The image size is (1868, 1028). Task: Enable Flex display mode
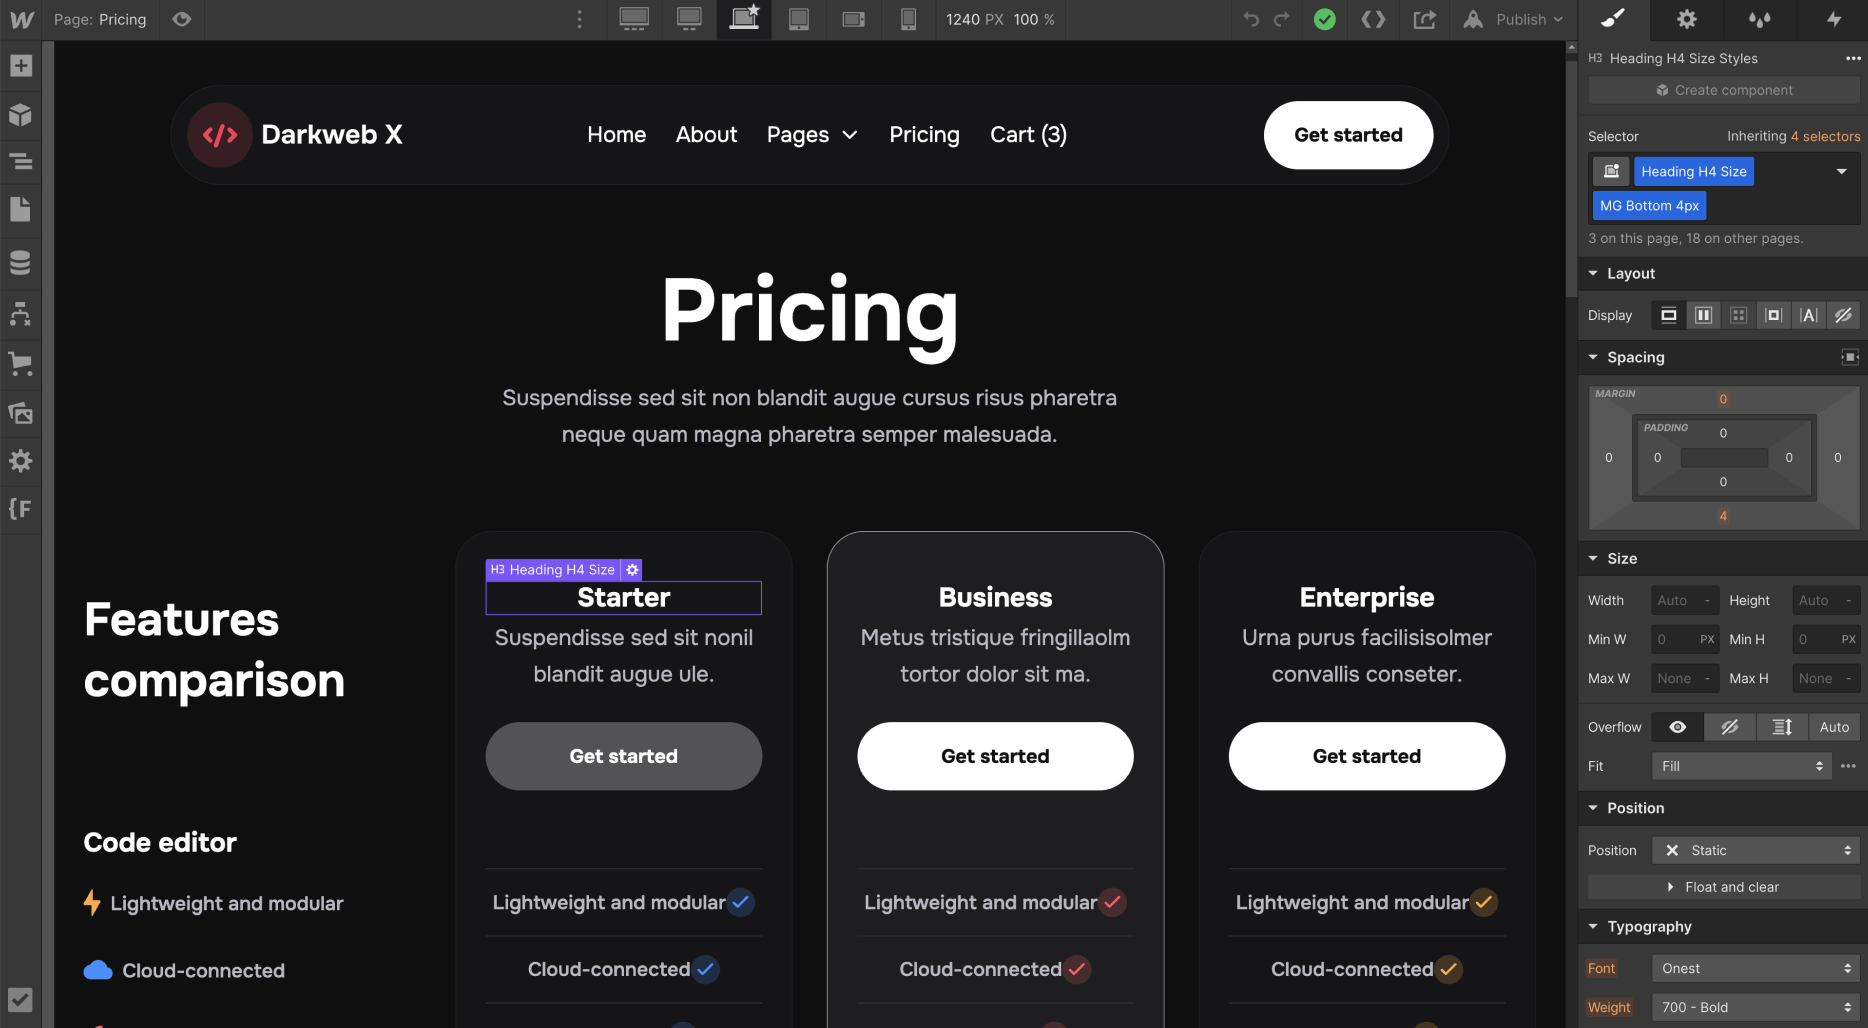[1703, 315]
